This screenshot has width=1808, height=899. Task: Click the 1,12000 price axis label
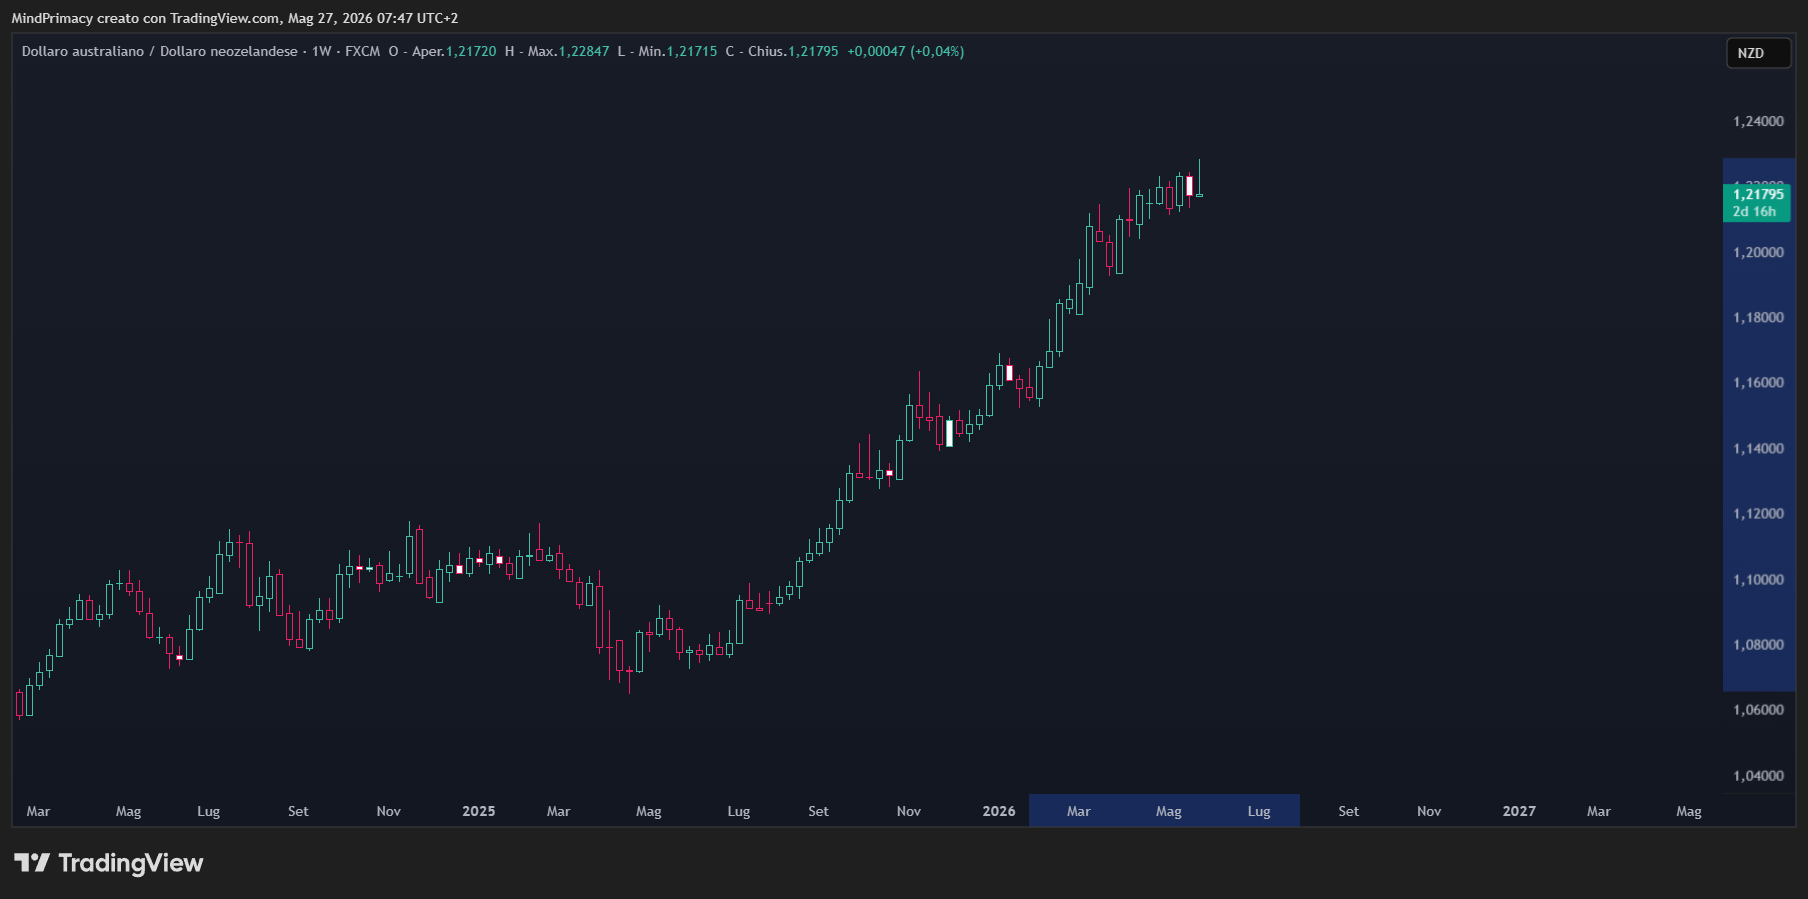(x=1758, y=513)
